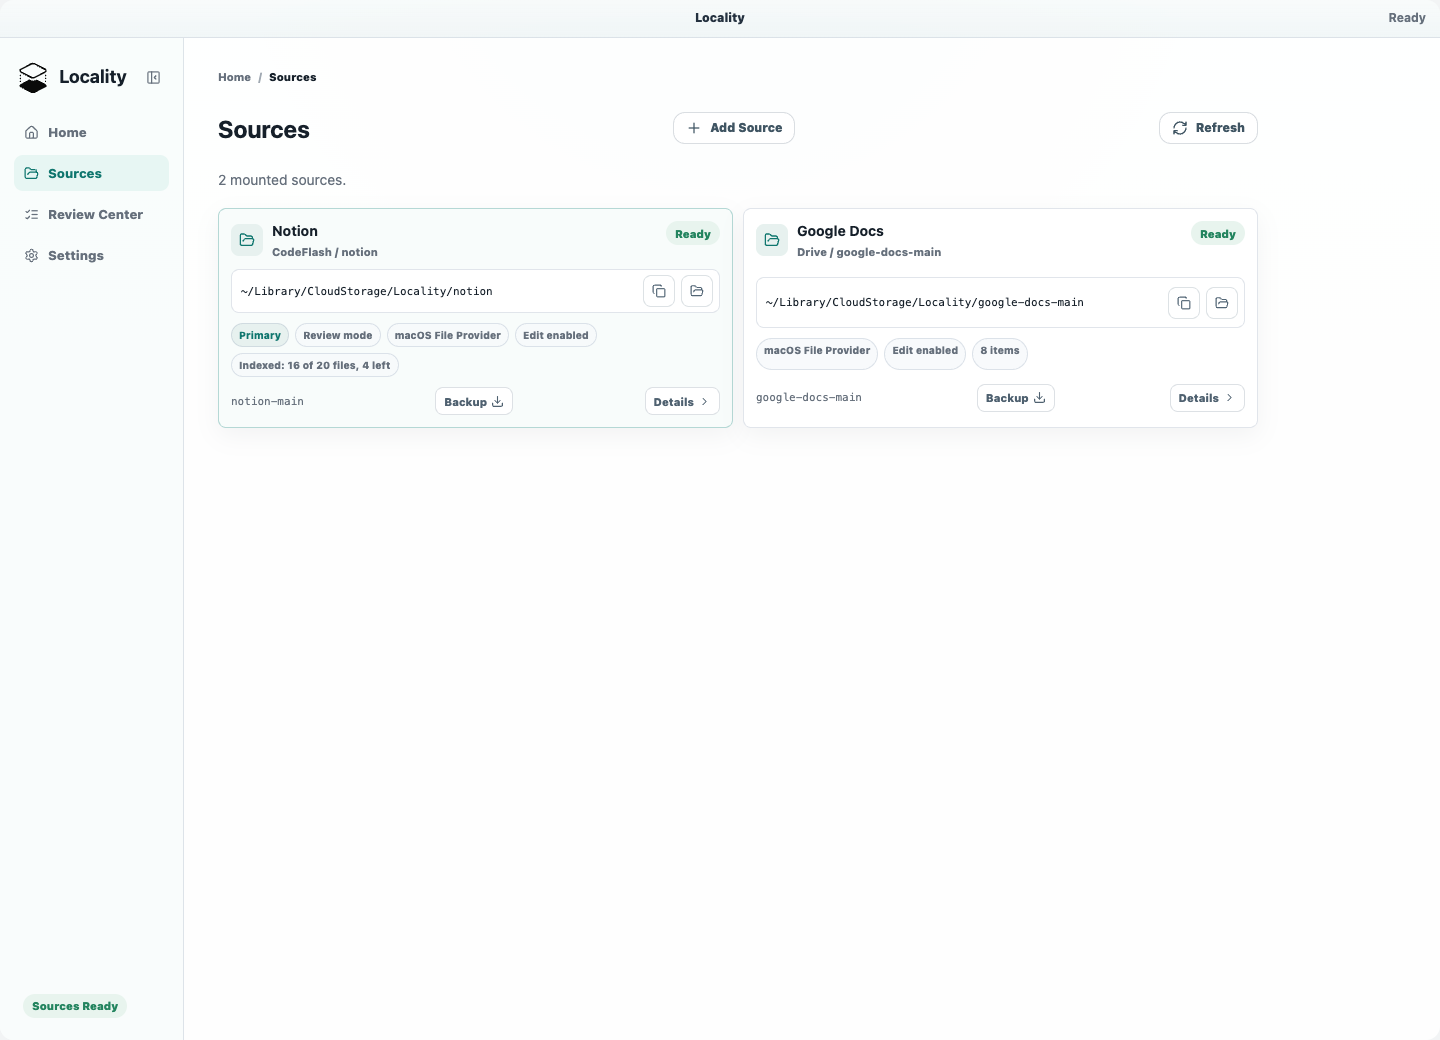Viewport: 1440px width, 1040px height.
Task: Open the Notion path folder icon
Action: coord(697,291)
